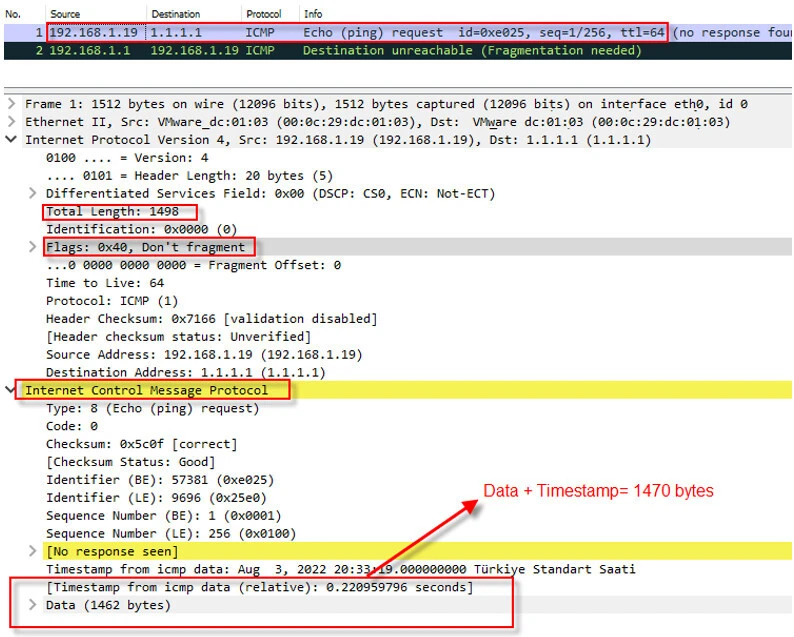Expand the Data (1462 bytes) node
The image size is (794, 637).
[35, 605]
